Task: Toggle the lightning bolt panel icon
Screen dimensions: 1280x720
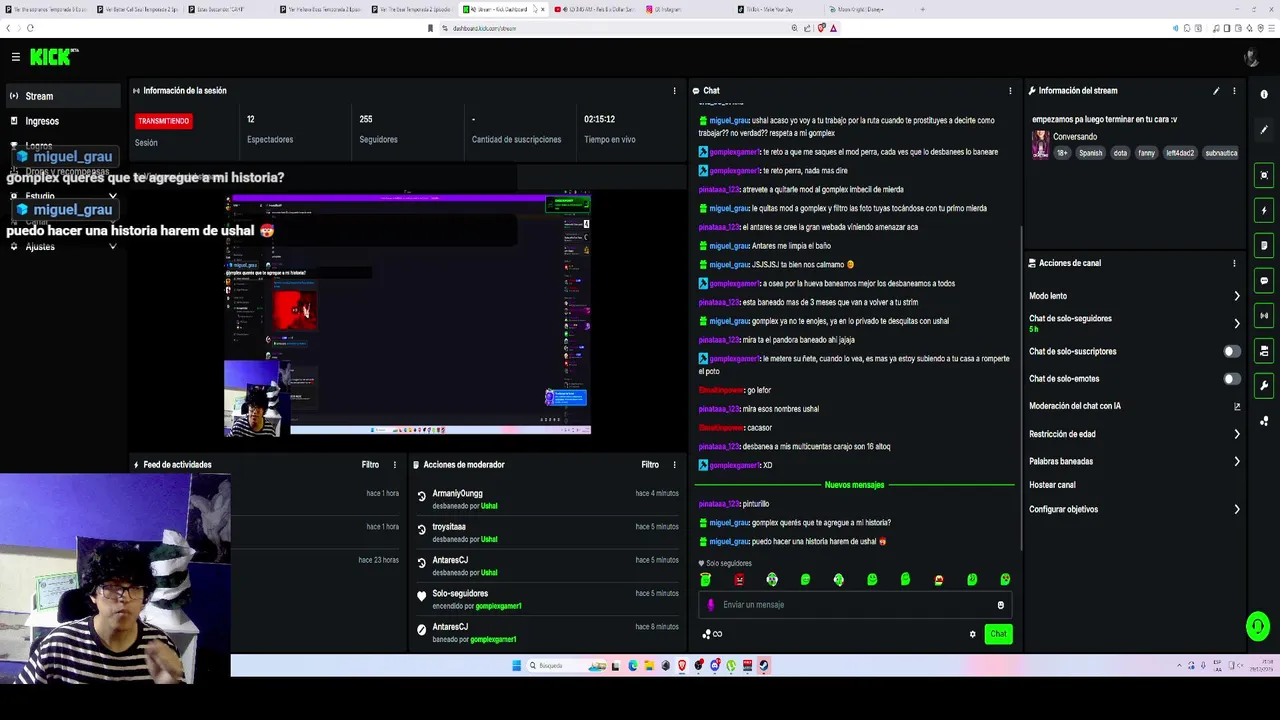Action: point(1264,211)
